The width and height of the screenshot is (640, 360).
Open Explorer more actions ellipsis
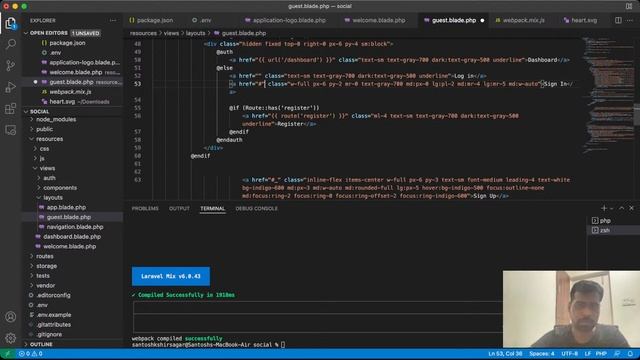[x=113, y=20]
